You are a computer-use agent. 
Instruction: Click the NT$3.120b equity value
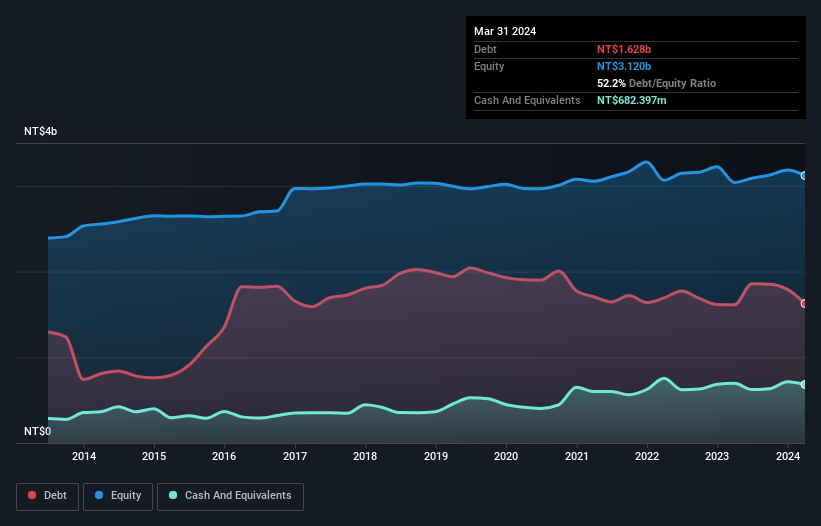(624, 66)
